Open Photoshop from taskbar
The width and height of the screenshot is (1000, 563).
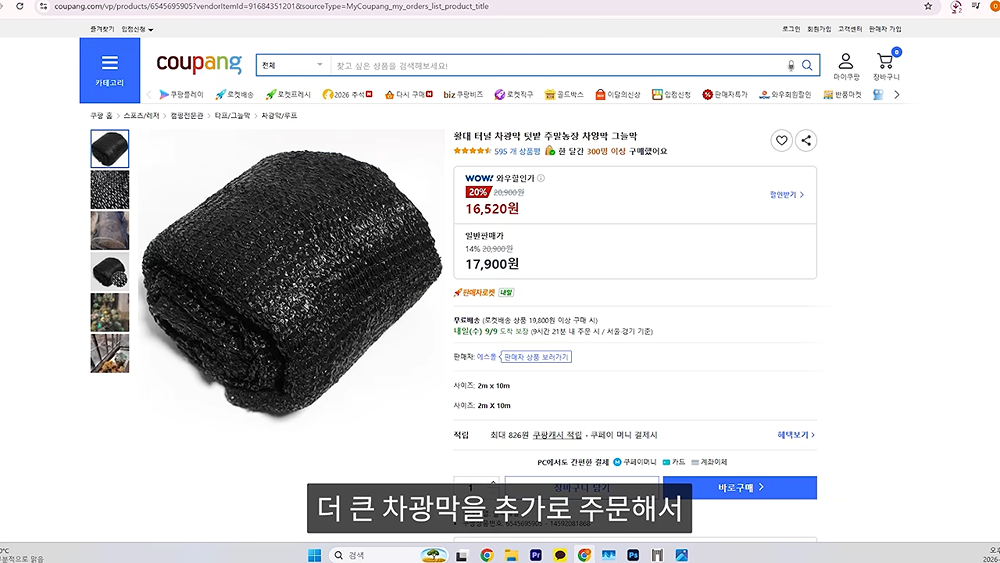coord(633,555)
